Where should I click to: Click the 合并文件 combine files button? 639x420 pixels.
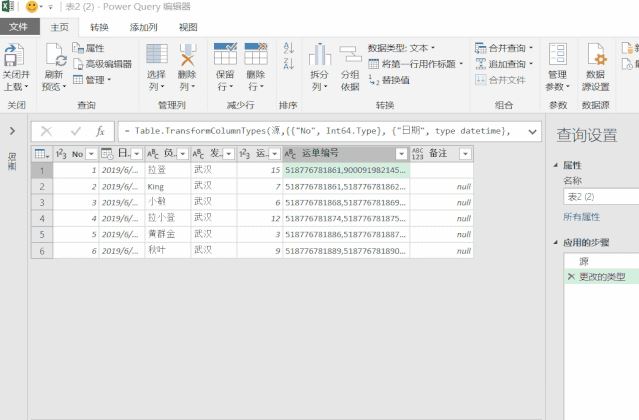500,80
